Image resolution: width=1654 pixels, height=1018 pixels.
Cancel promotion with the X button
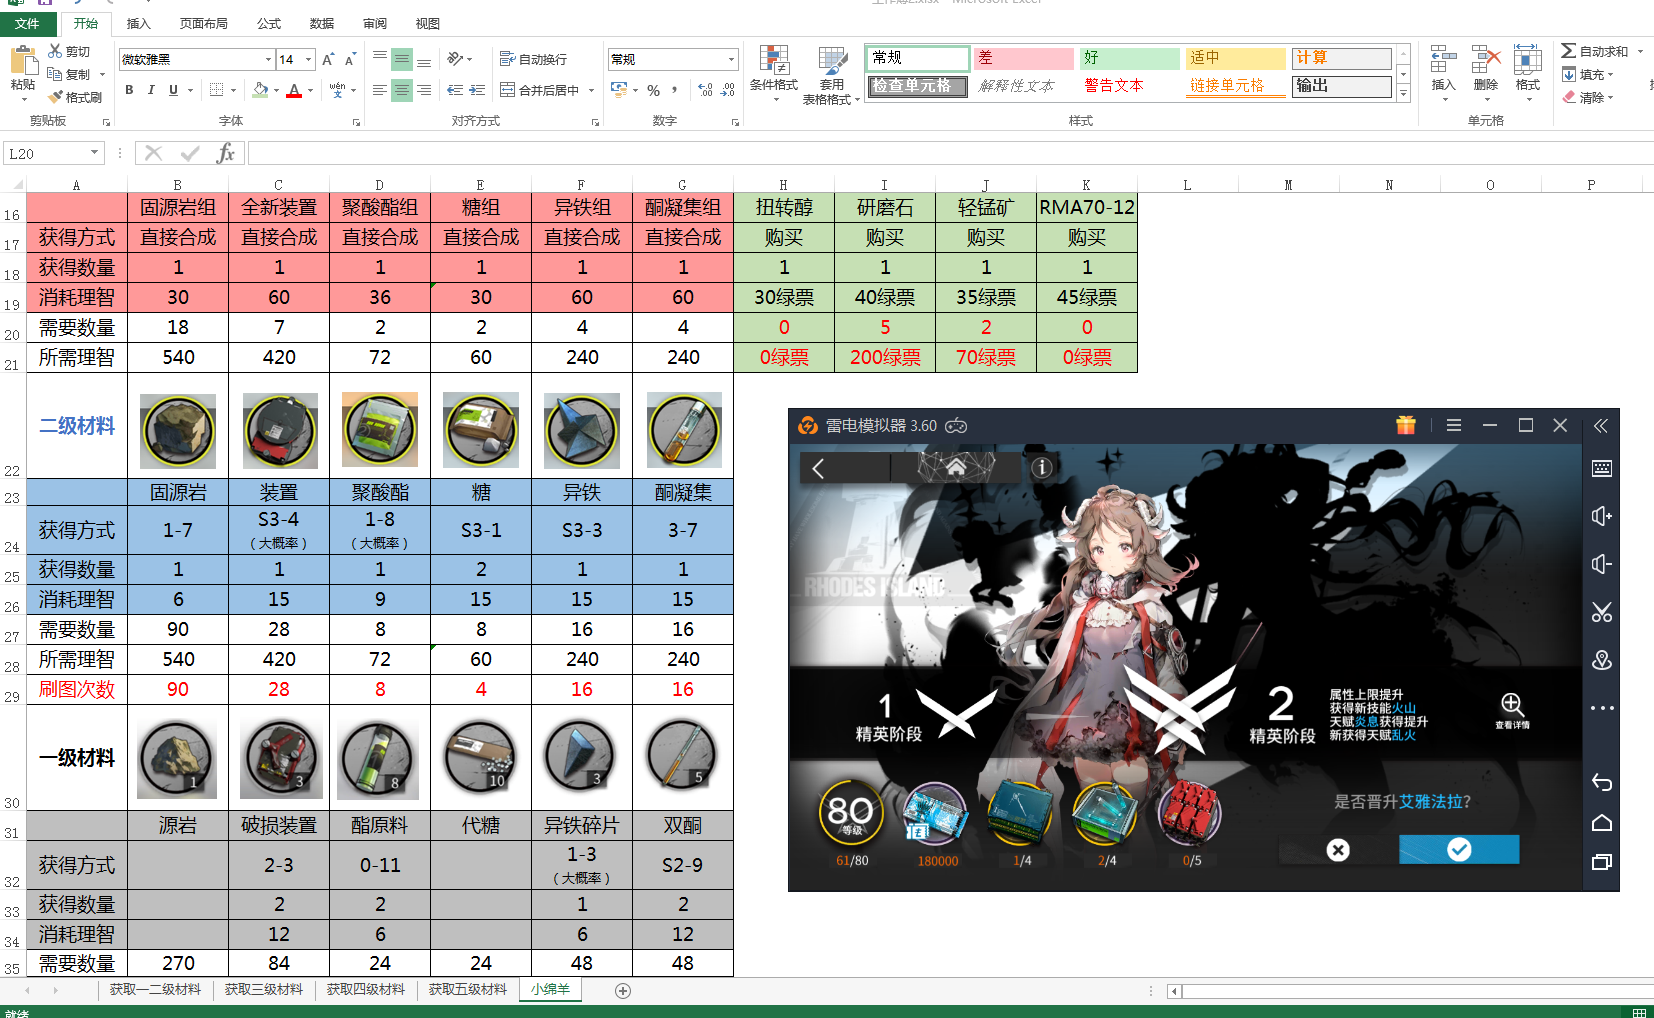pyautogui.click(x=1338, y=849)
